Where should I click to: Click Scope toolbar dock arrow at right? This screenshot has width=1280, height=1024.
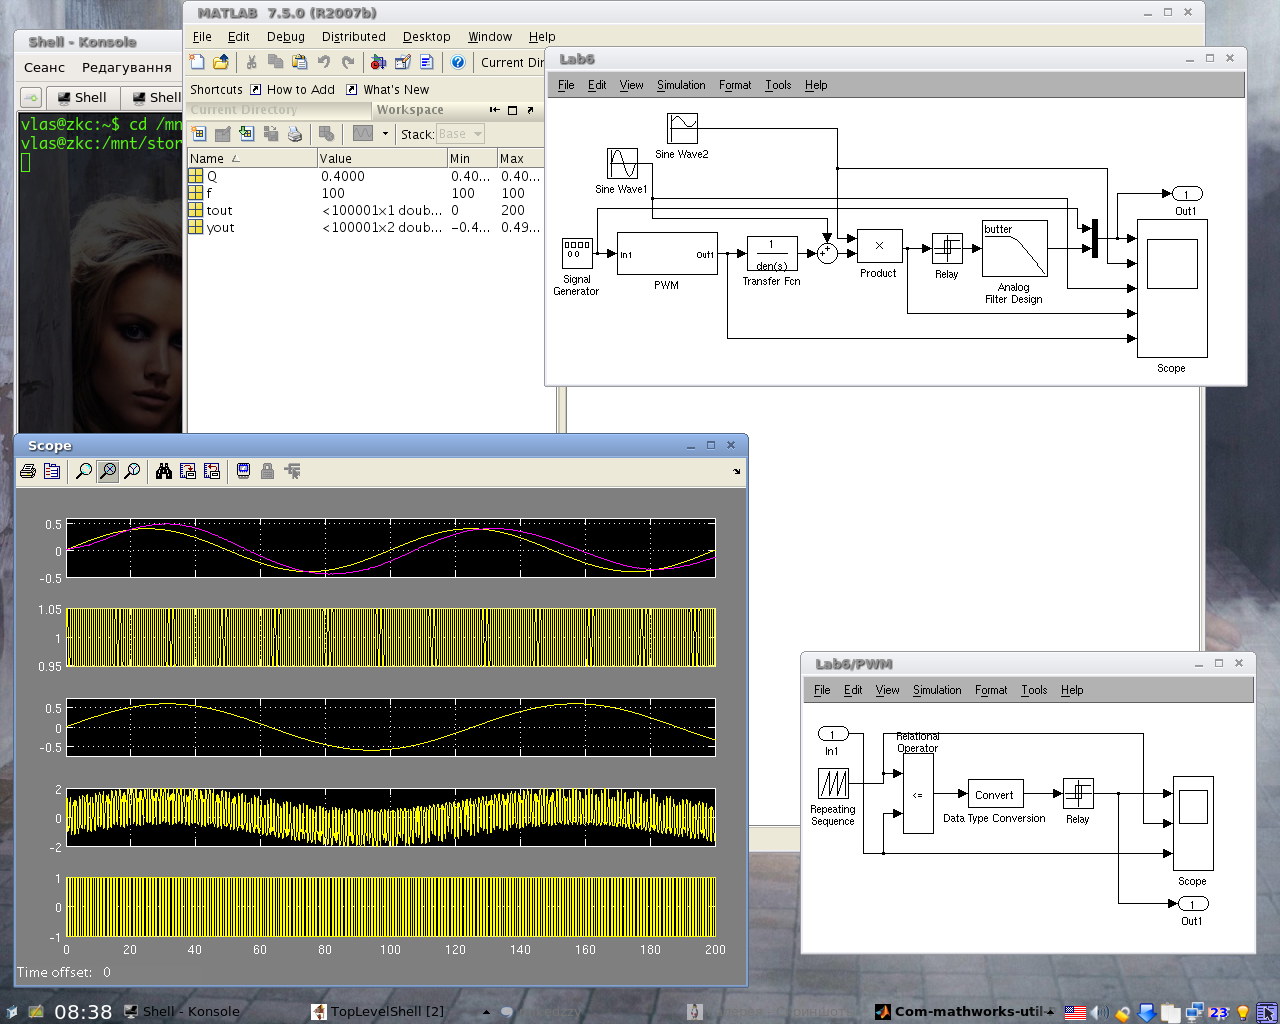(x=737, y=471)
